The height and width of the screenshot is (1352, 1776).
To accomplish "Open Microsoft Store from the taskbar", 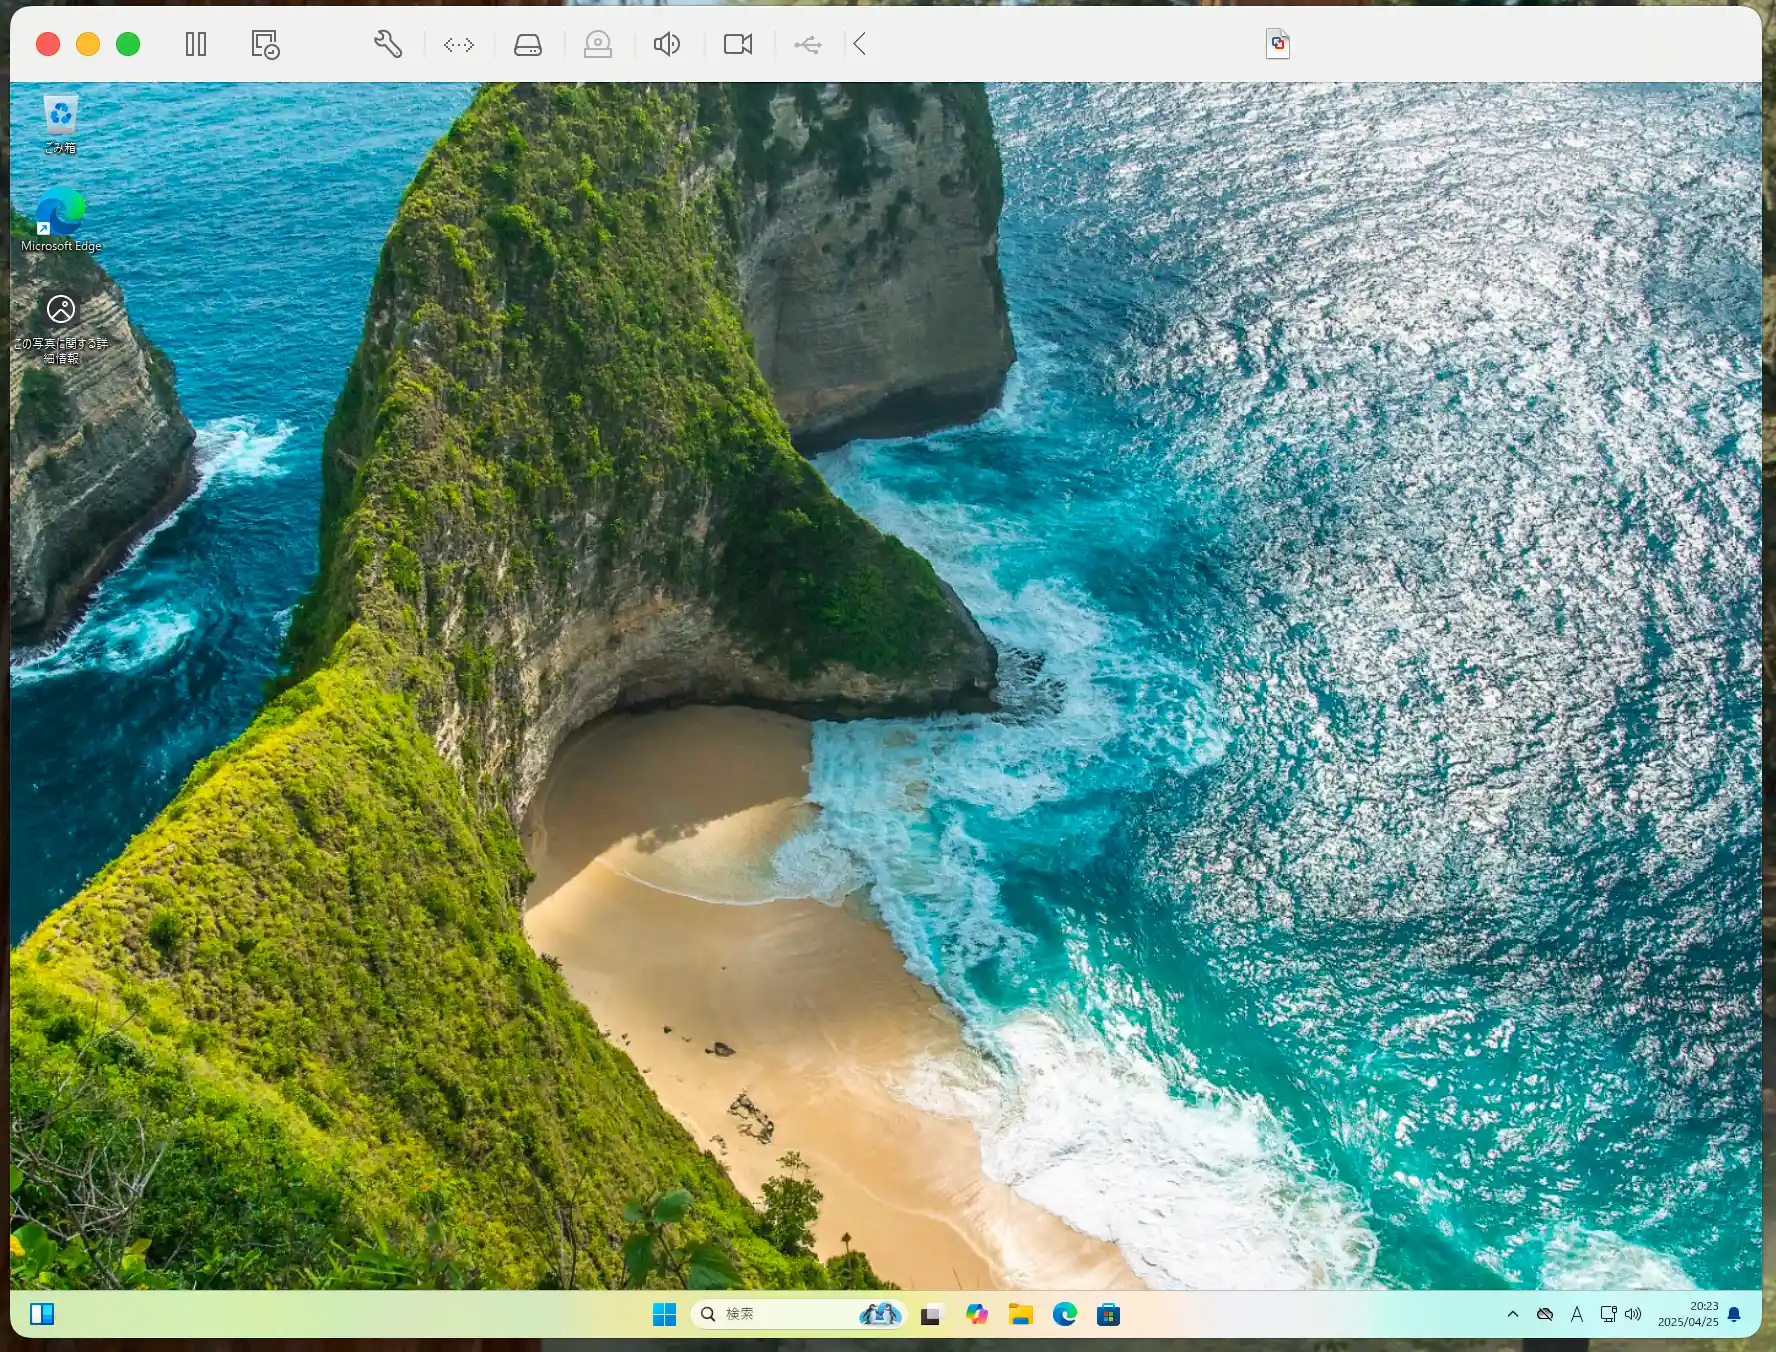I will [1109, 1314].
